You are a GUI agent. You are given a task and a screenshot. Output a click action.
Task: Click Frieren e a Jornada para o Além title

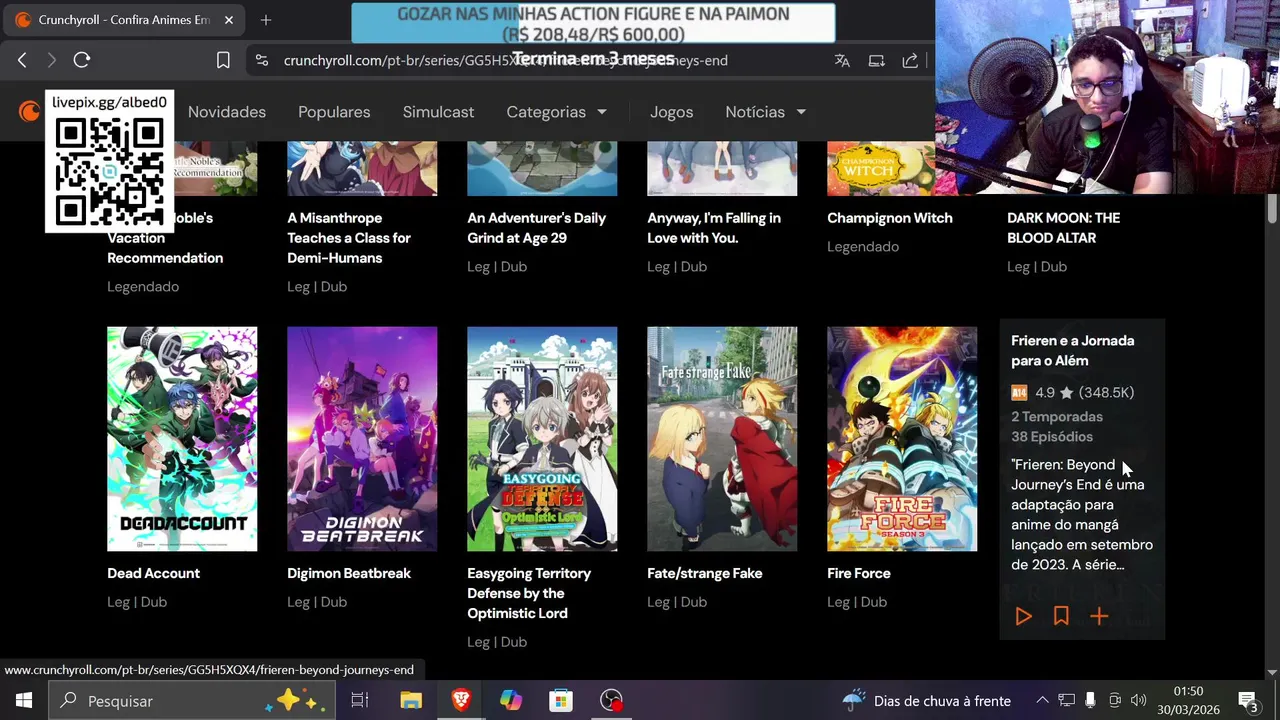pyautogui.click(x=1072, y=351)
